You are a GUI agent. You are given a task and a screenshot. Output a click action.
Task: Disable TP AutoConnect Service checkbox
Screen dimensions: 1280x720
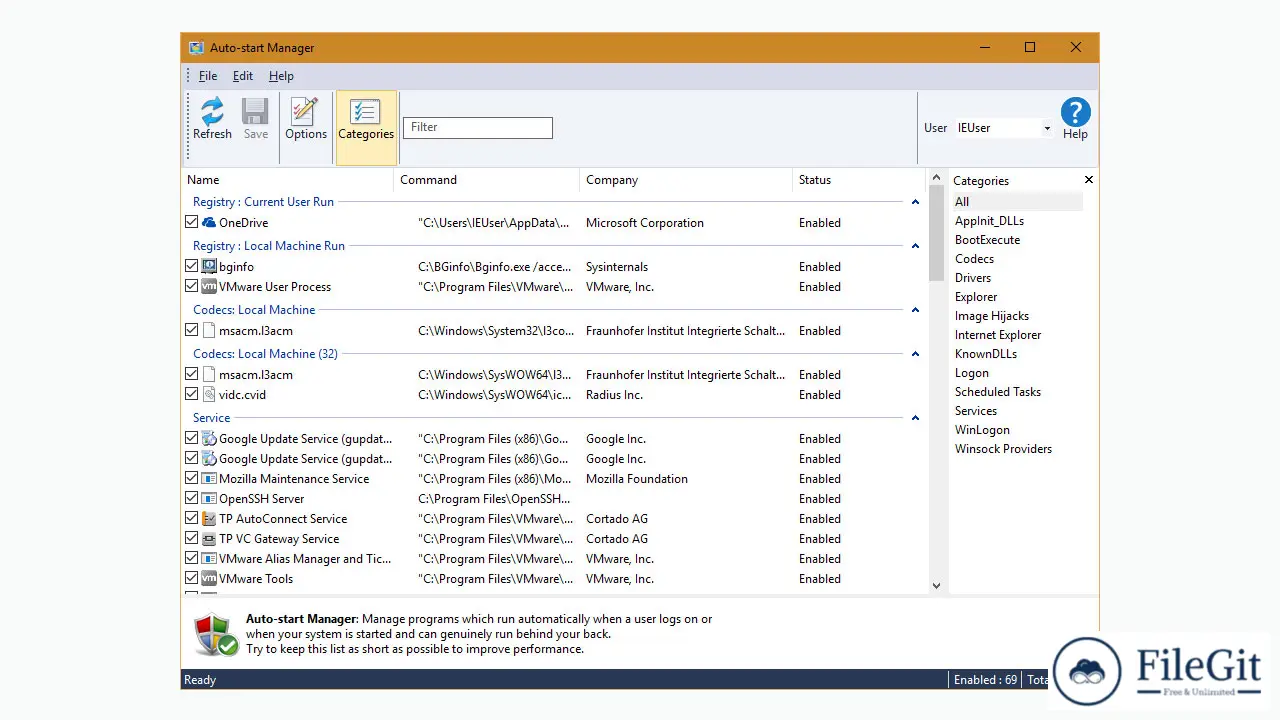pos(191,519)
